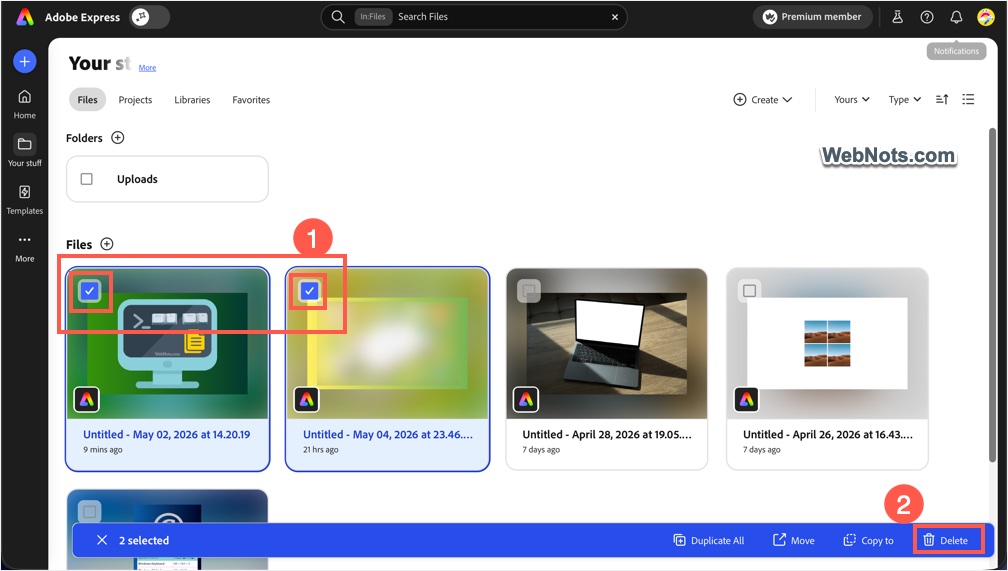Click the title Untitled - May 04, 2026

click(x=388, y=435)
